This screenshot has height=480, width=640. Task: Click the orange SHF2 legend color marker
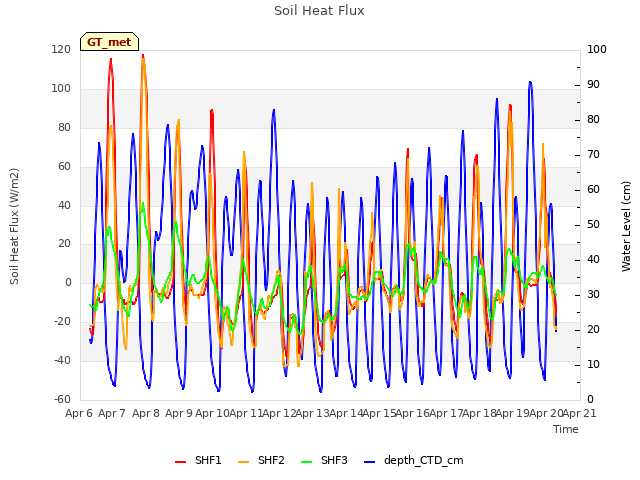[243, 462]
